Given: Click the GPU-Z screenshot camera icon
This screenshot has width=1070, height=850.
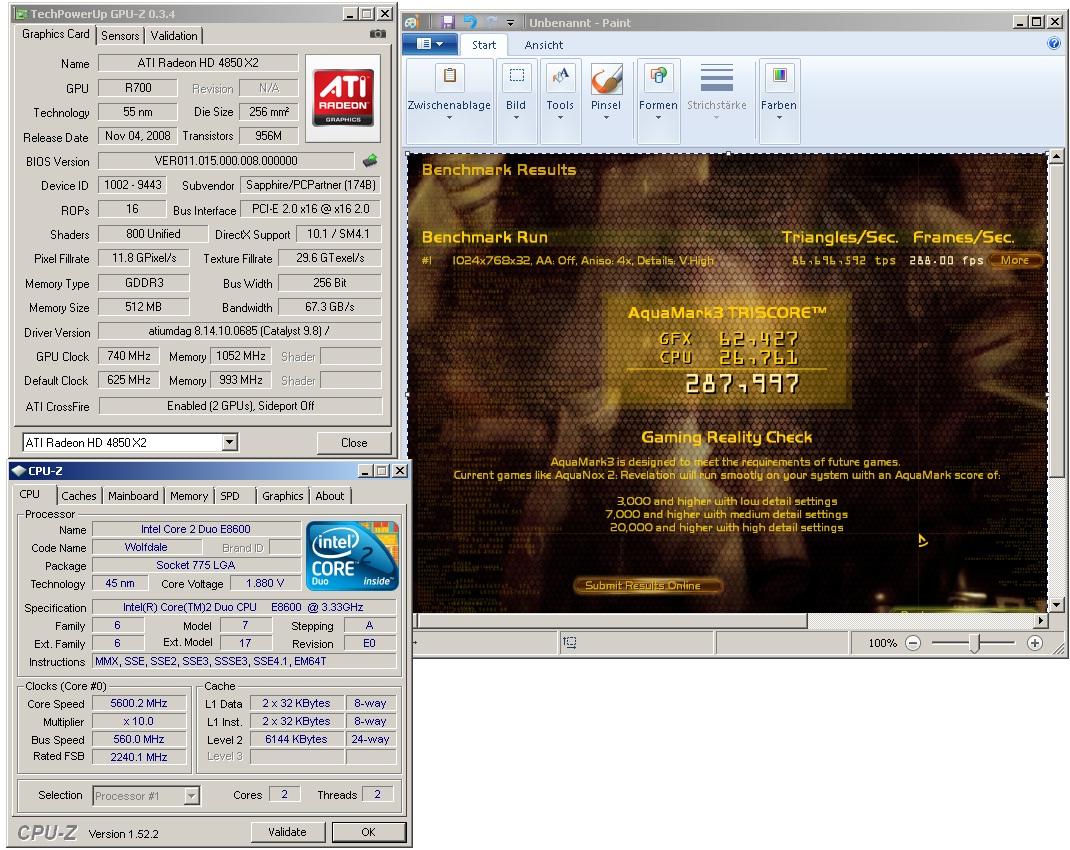Looking at the screenshot, I should click(377, 34).
